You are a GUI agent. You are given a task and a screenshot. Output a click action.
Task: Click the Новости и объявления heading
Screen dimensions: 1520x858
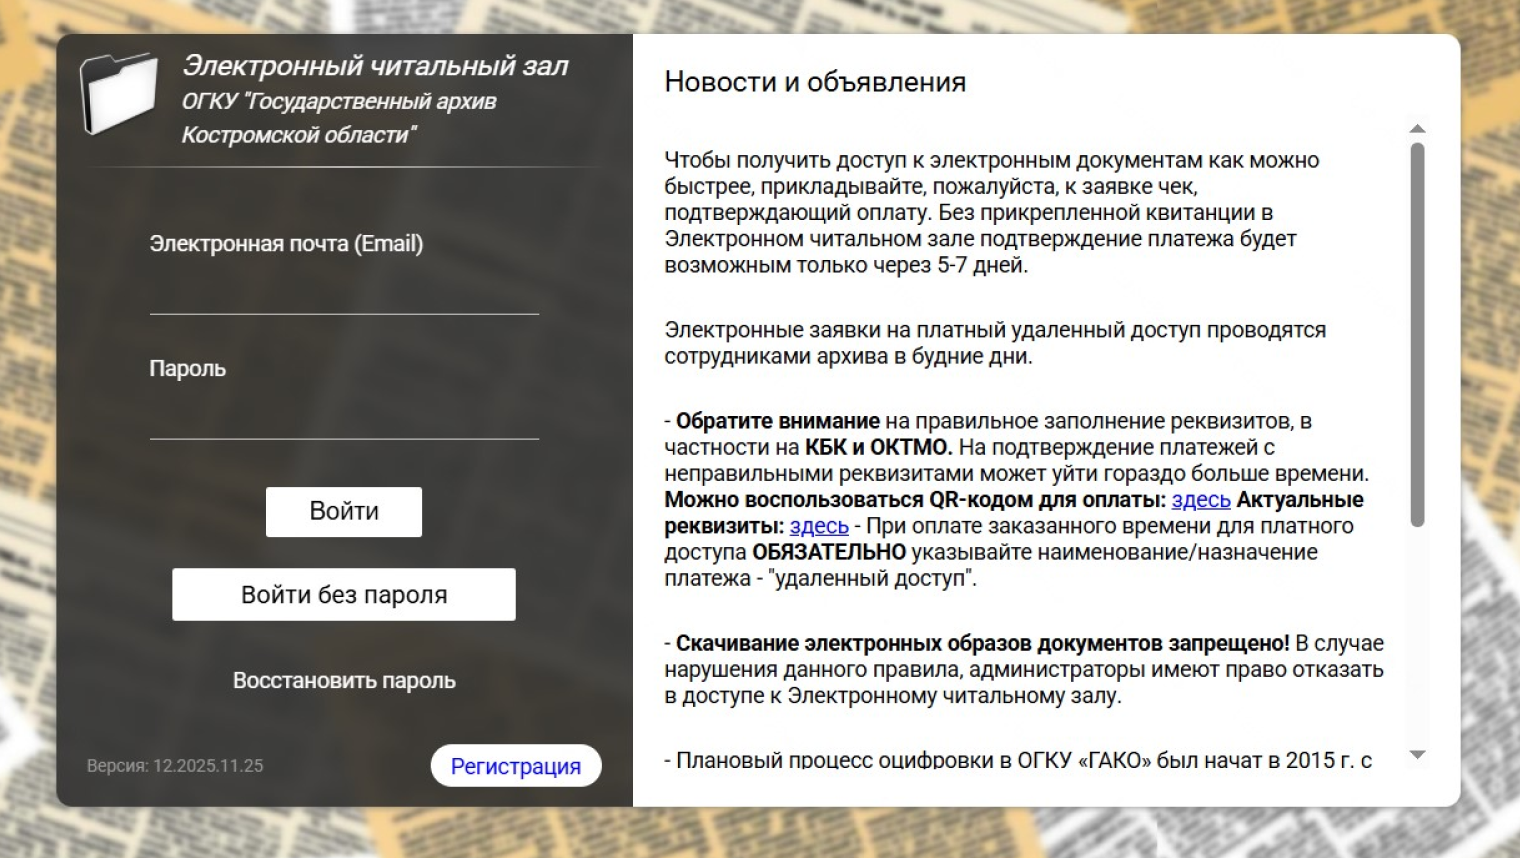(815, 82)
